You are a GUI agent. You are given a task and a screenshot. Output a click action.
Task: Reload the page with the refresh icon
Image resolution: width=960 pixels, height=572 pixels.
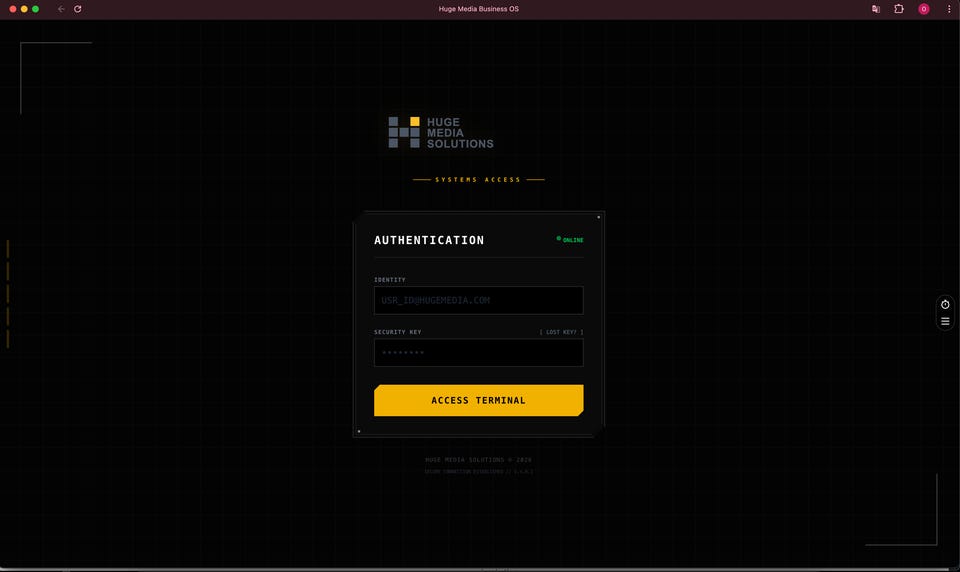pyautogui.click(x=78, y=9)
